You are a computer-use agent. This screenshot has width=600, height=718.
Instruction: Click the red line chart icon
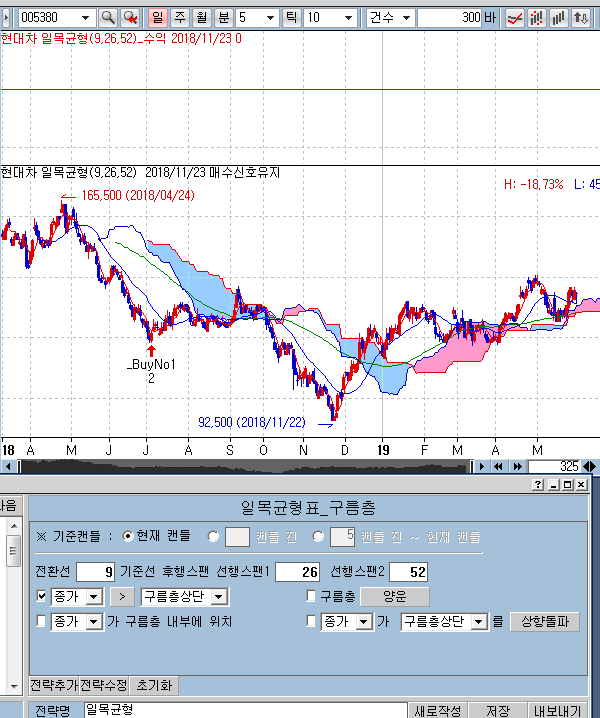(516, 18)
